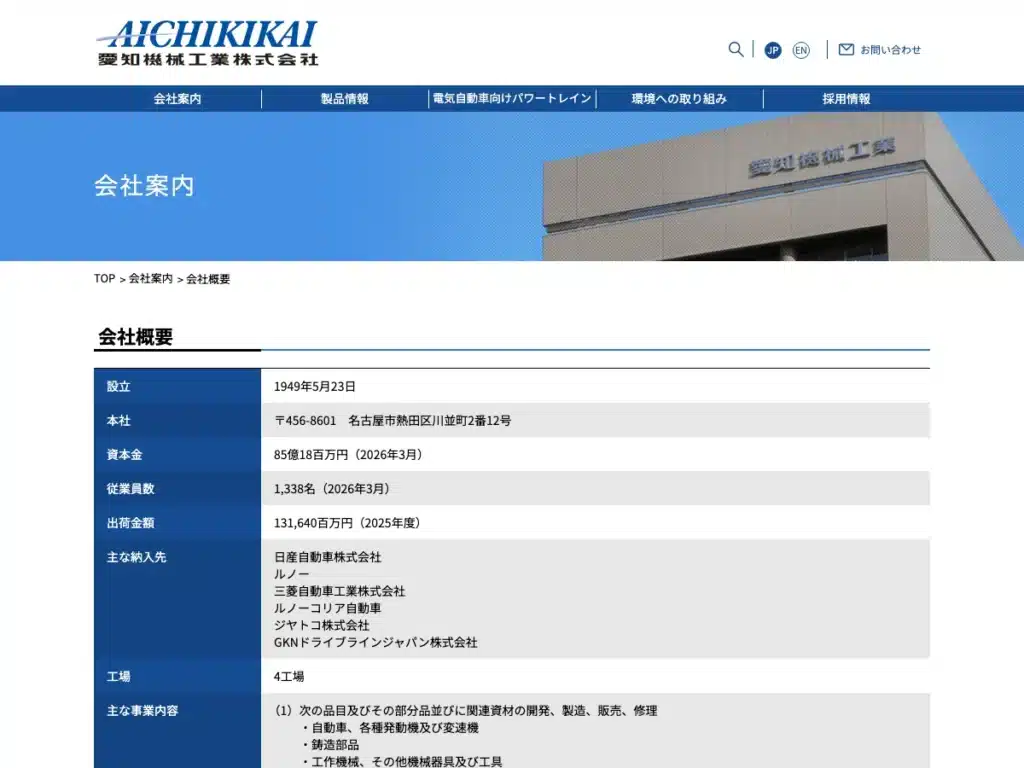The width and height of the screenshot is (1024, 768).
Task: Click ジヤトコ株式会社 in the list
Action: tap(322, 625)
